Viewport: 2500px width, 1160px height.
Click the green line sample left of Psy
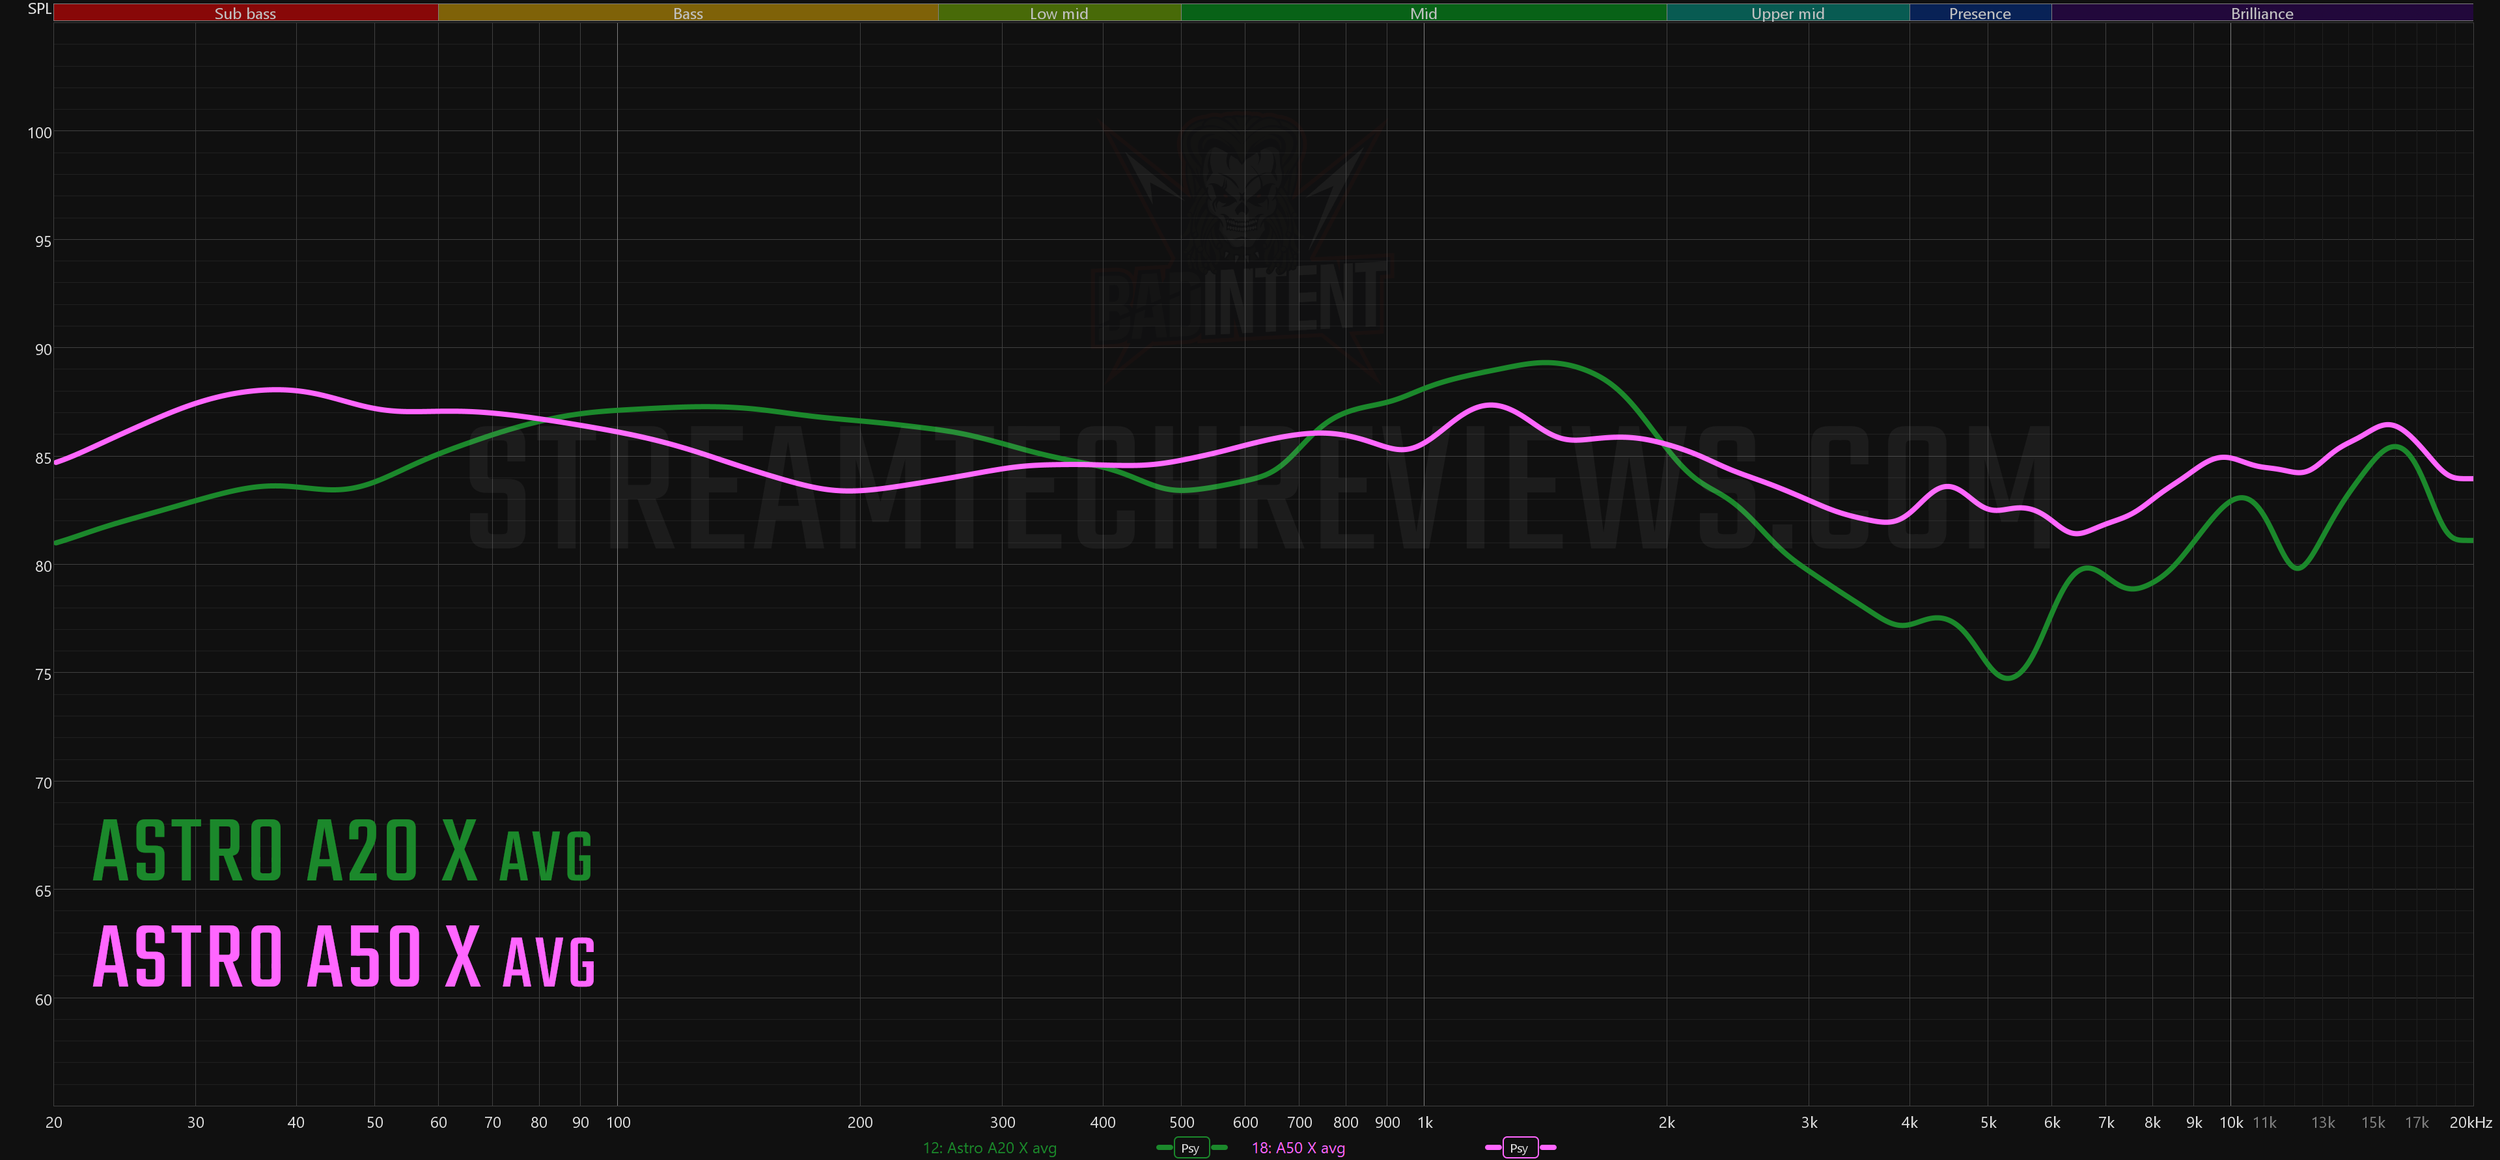pyautogui.click(x=1164, y=1148)
